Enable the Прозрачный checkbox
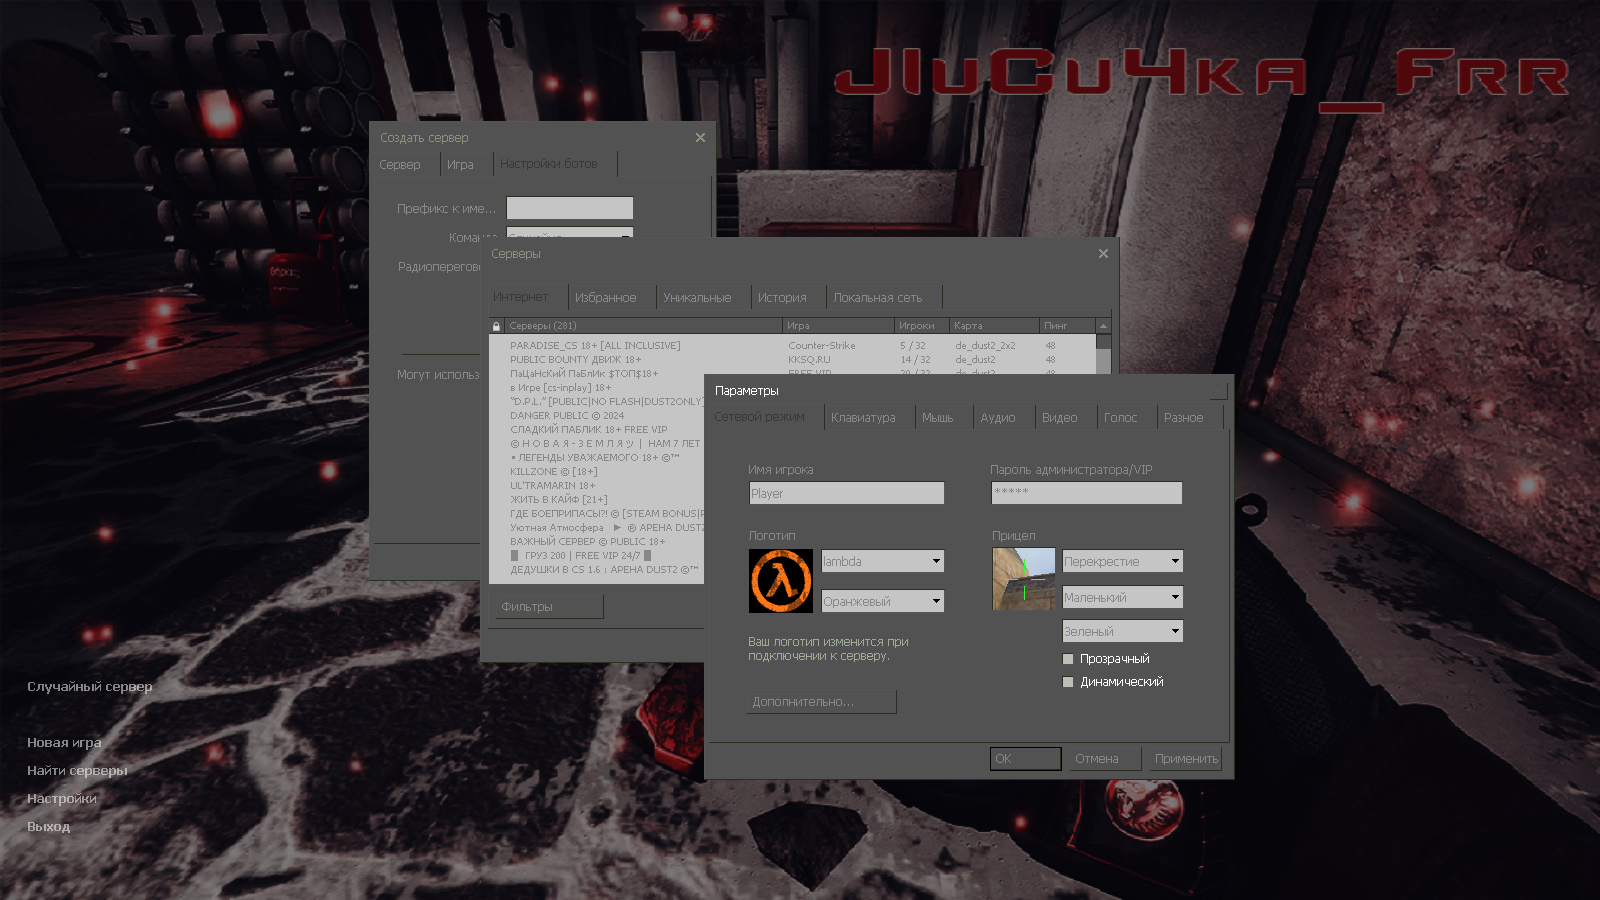The width and height of the screenshot is (1600, 900). click(x=1068, y=659)
